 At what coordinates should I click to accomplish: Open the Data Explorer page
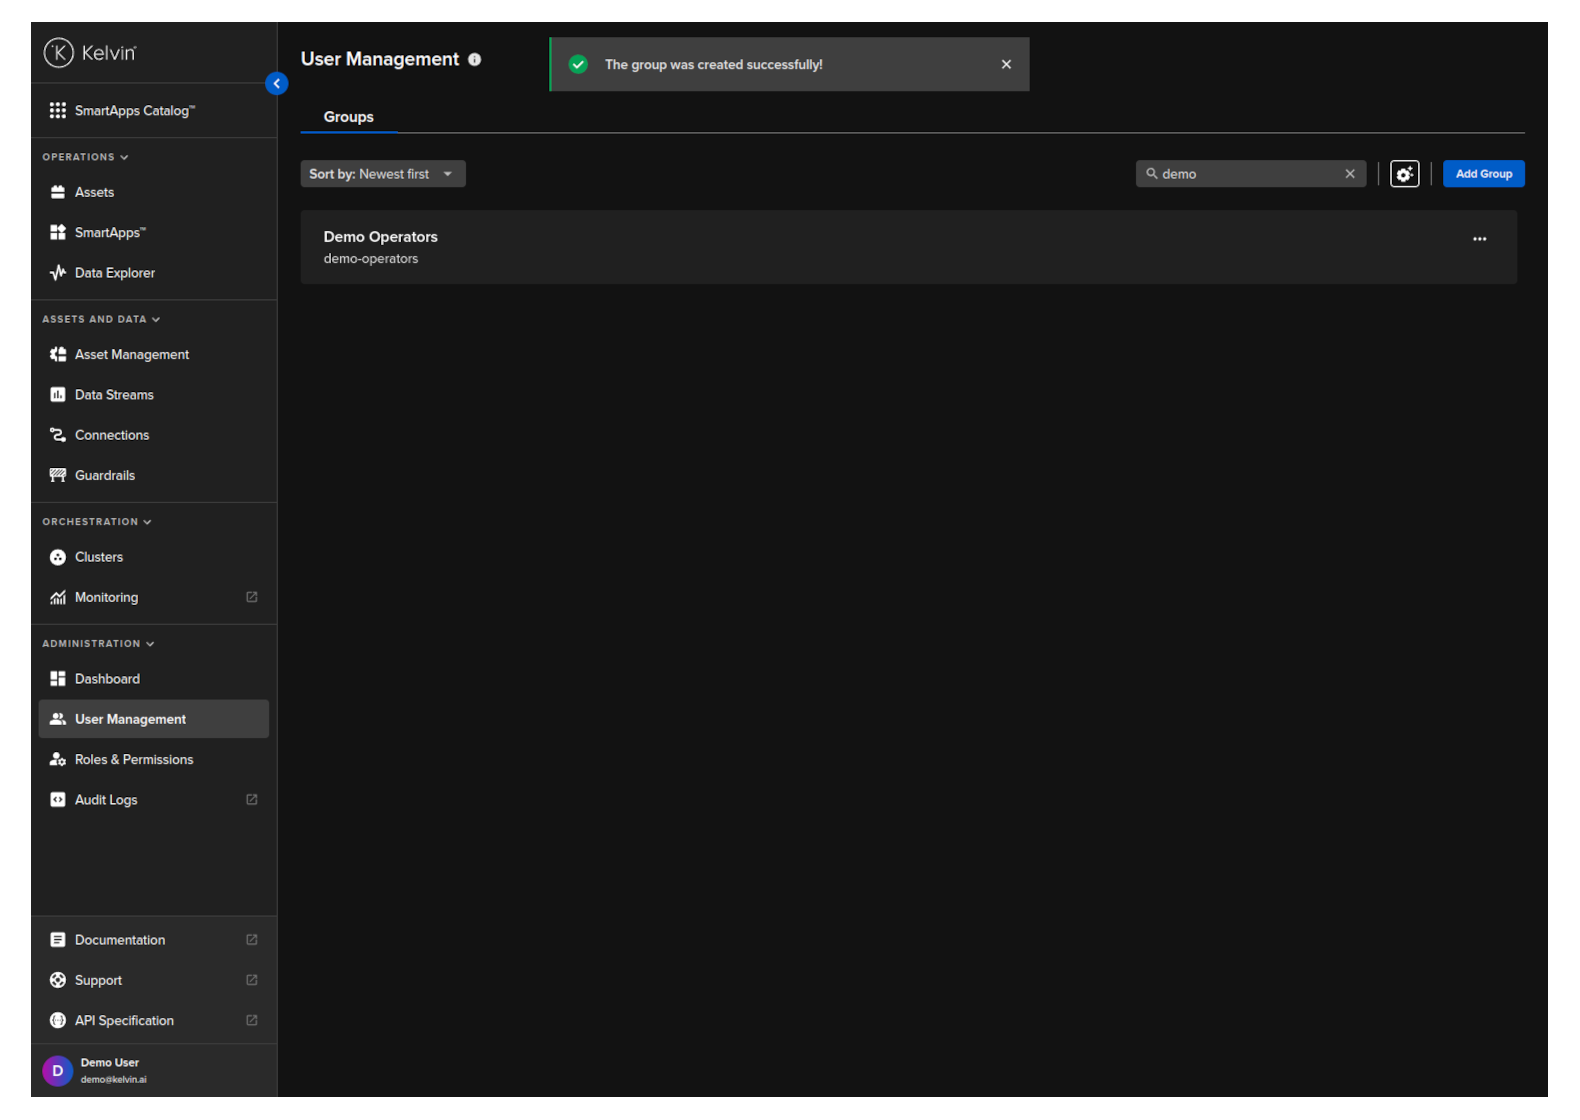point(114,273)
